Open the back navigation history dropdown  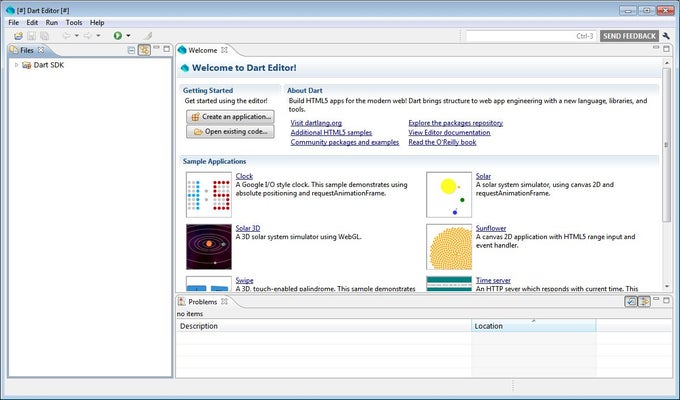coord(74,36)
